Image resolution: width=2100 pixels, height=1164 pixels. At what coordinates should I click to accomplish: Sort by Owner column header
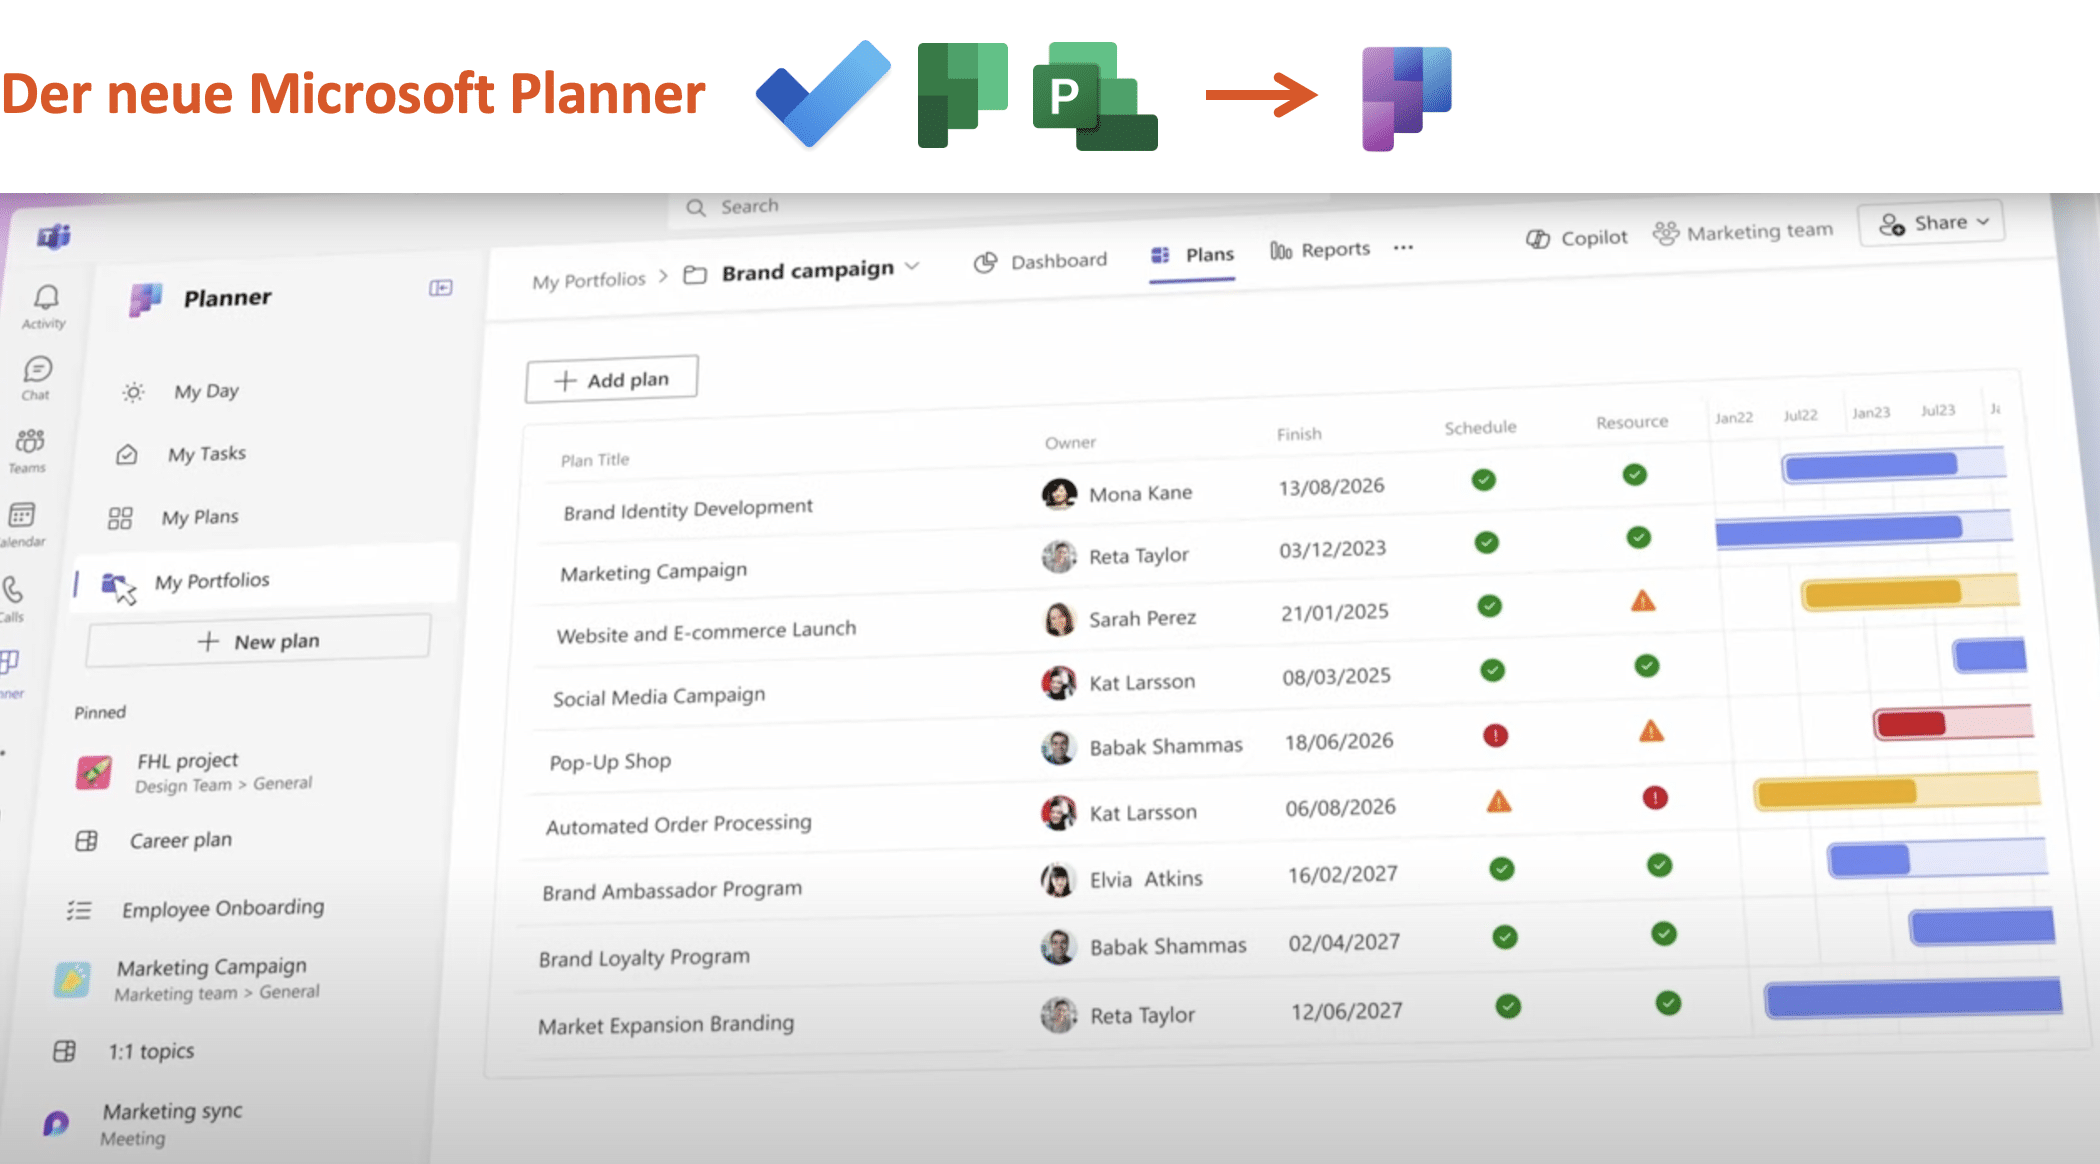pyautogui.click(x=1070, y=442)
